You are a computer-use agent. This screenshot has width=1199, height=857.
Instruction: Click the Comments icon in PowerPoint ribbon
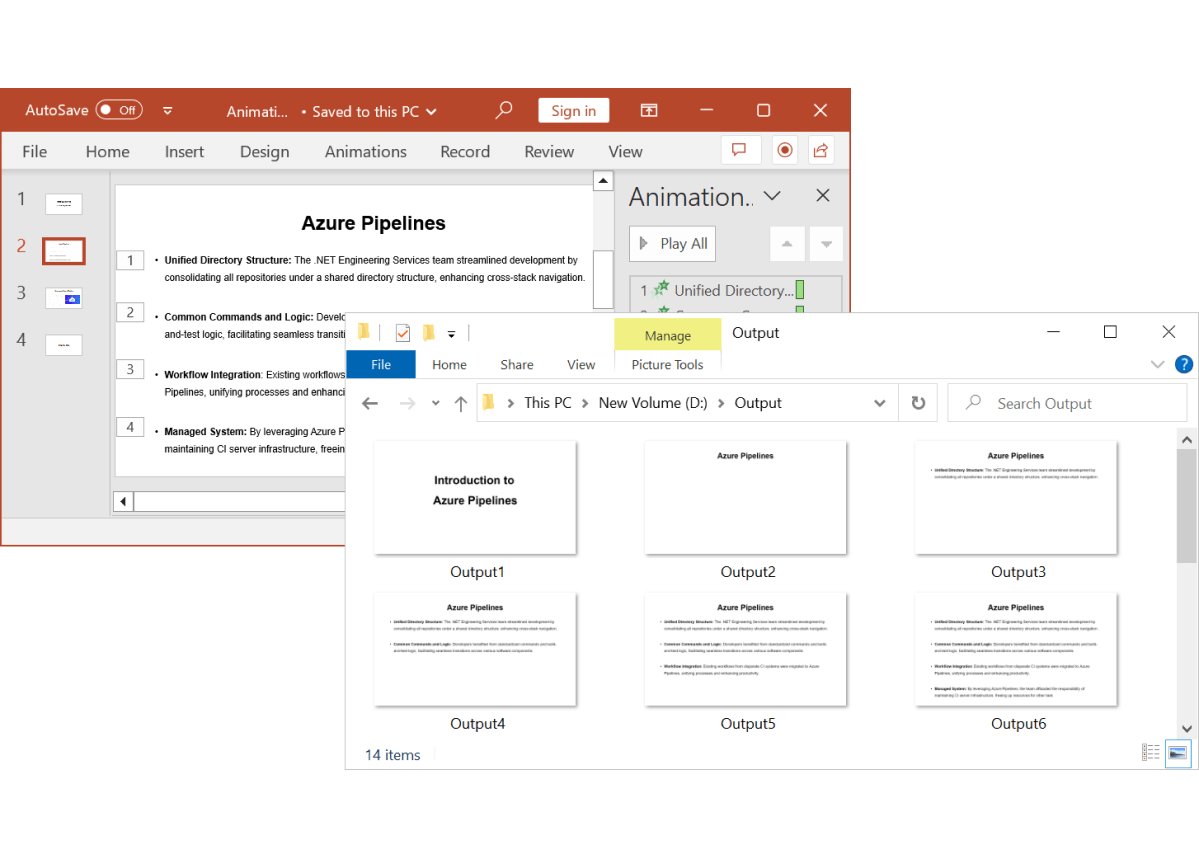(739, 150)
